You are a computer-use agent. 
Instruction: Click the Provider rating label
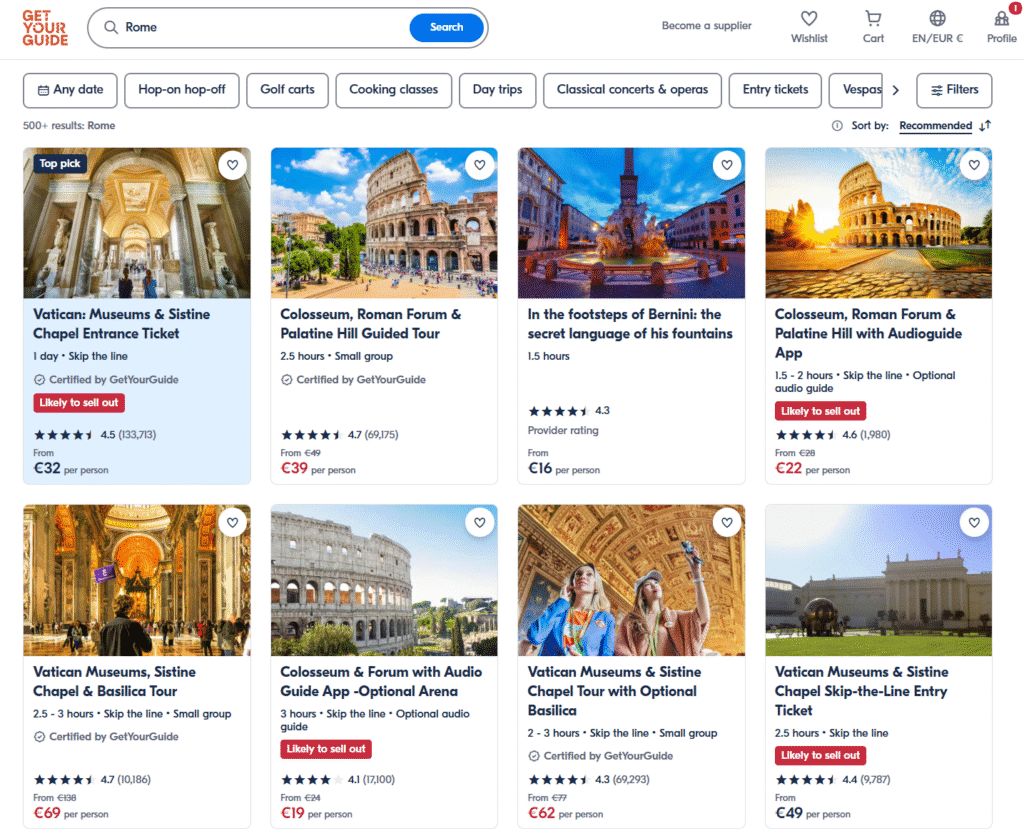click(563, 430)
